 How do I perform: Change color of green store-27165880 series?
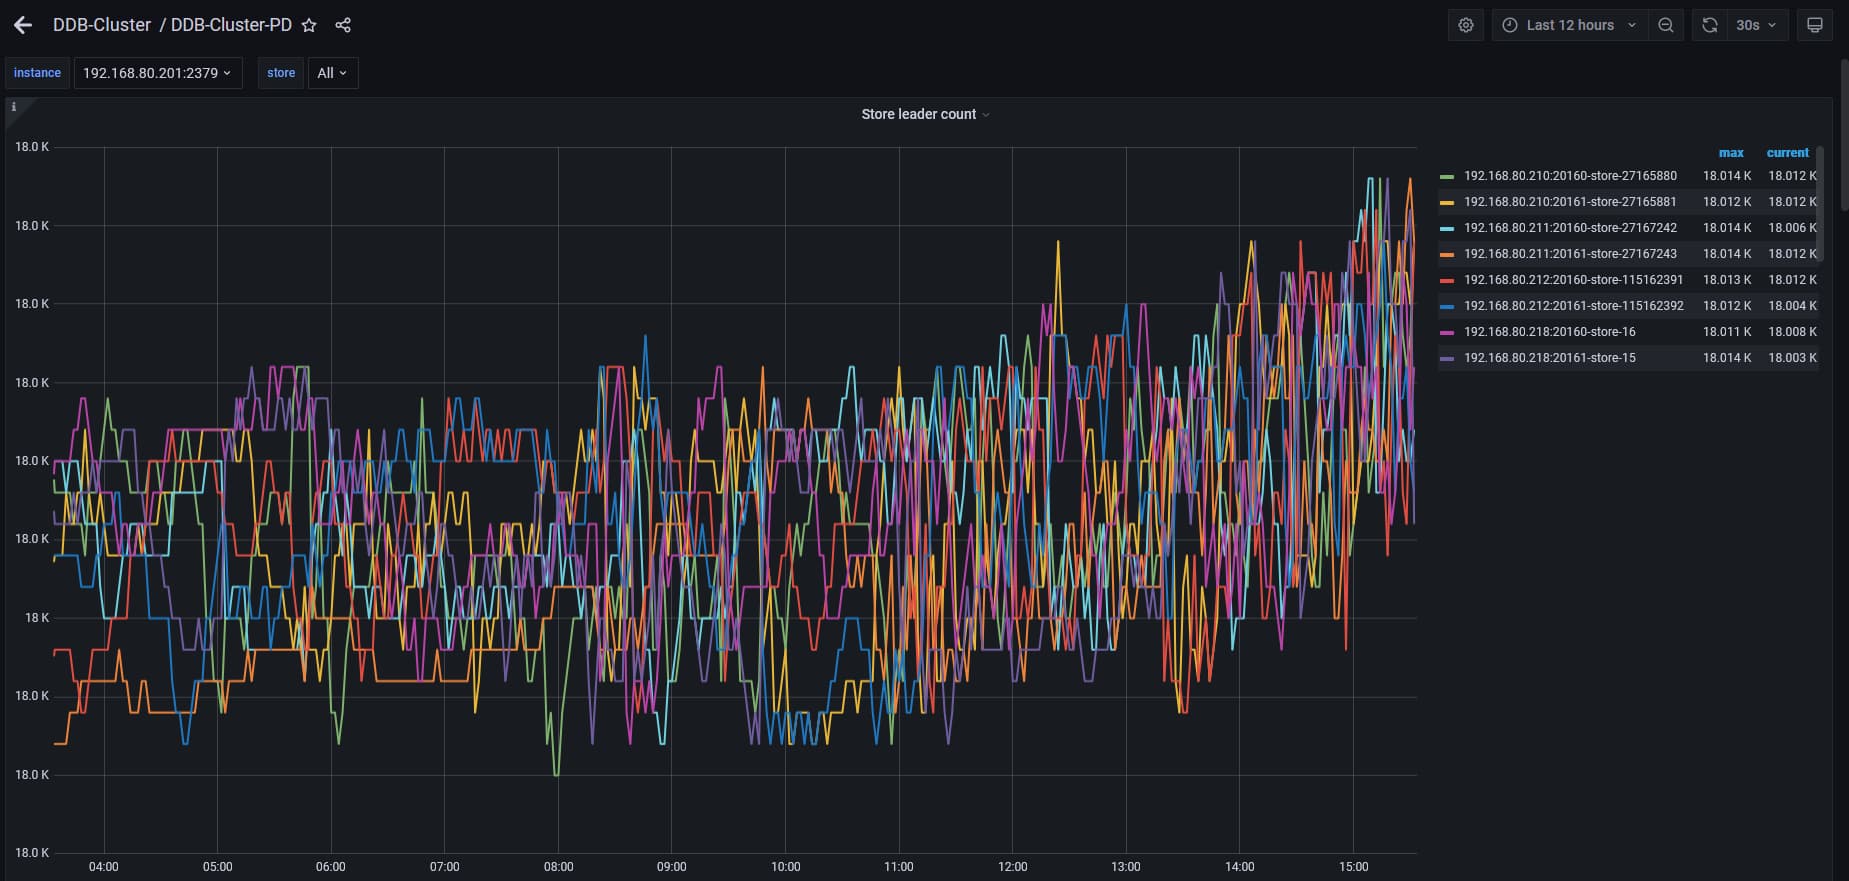(x=1447, y=177)
